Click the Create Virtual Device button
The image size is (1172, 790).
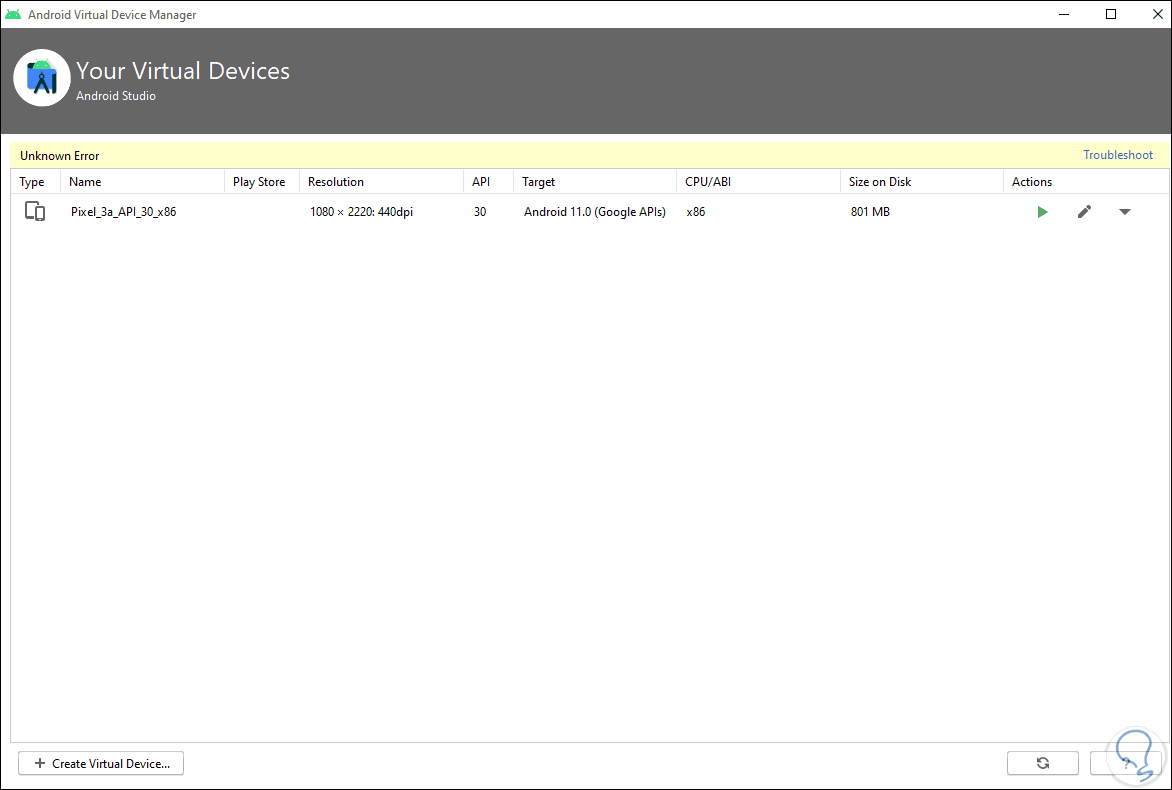tap(101, 763)
